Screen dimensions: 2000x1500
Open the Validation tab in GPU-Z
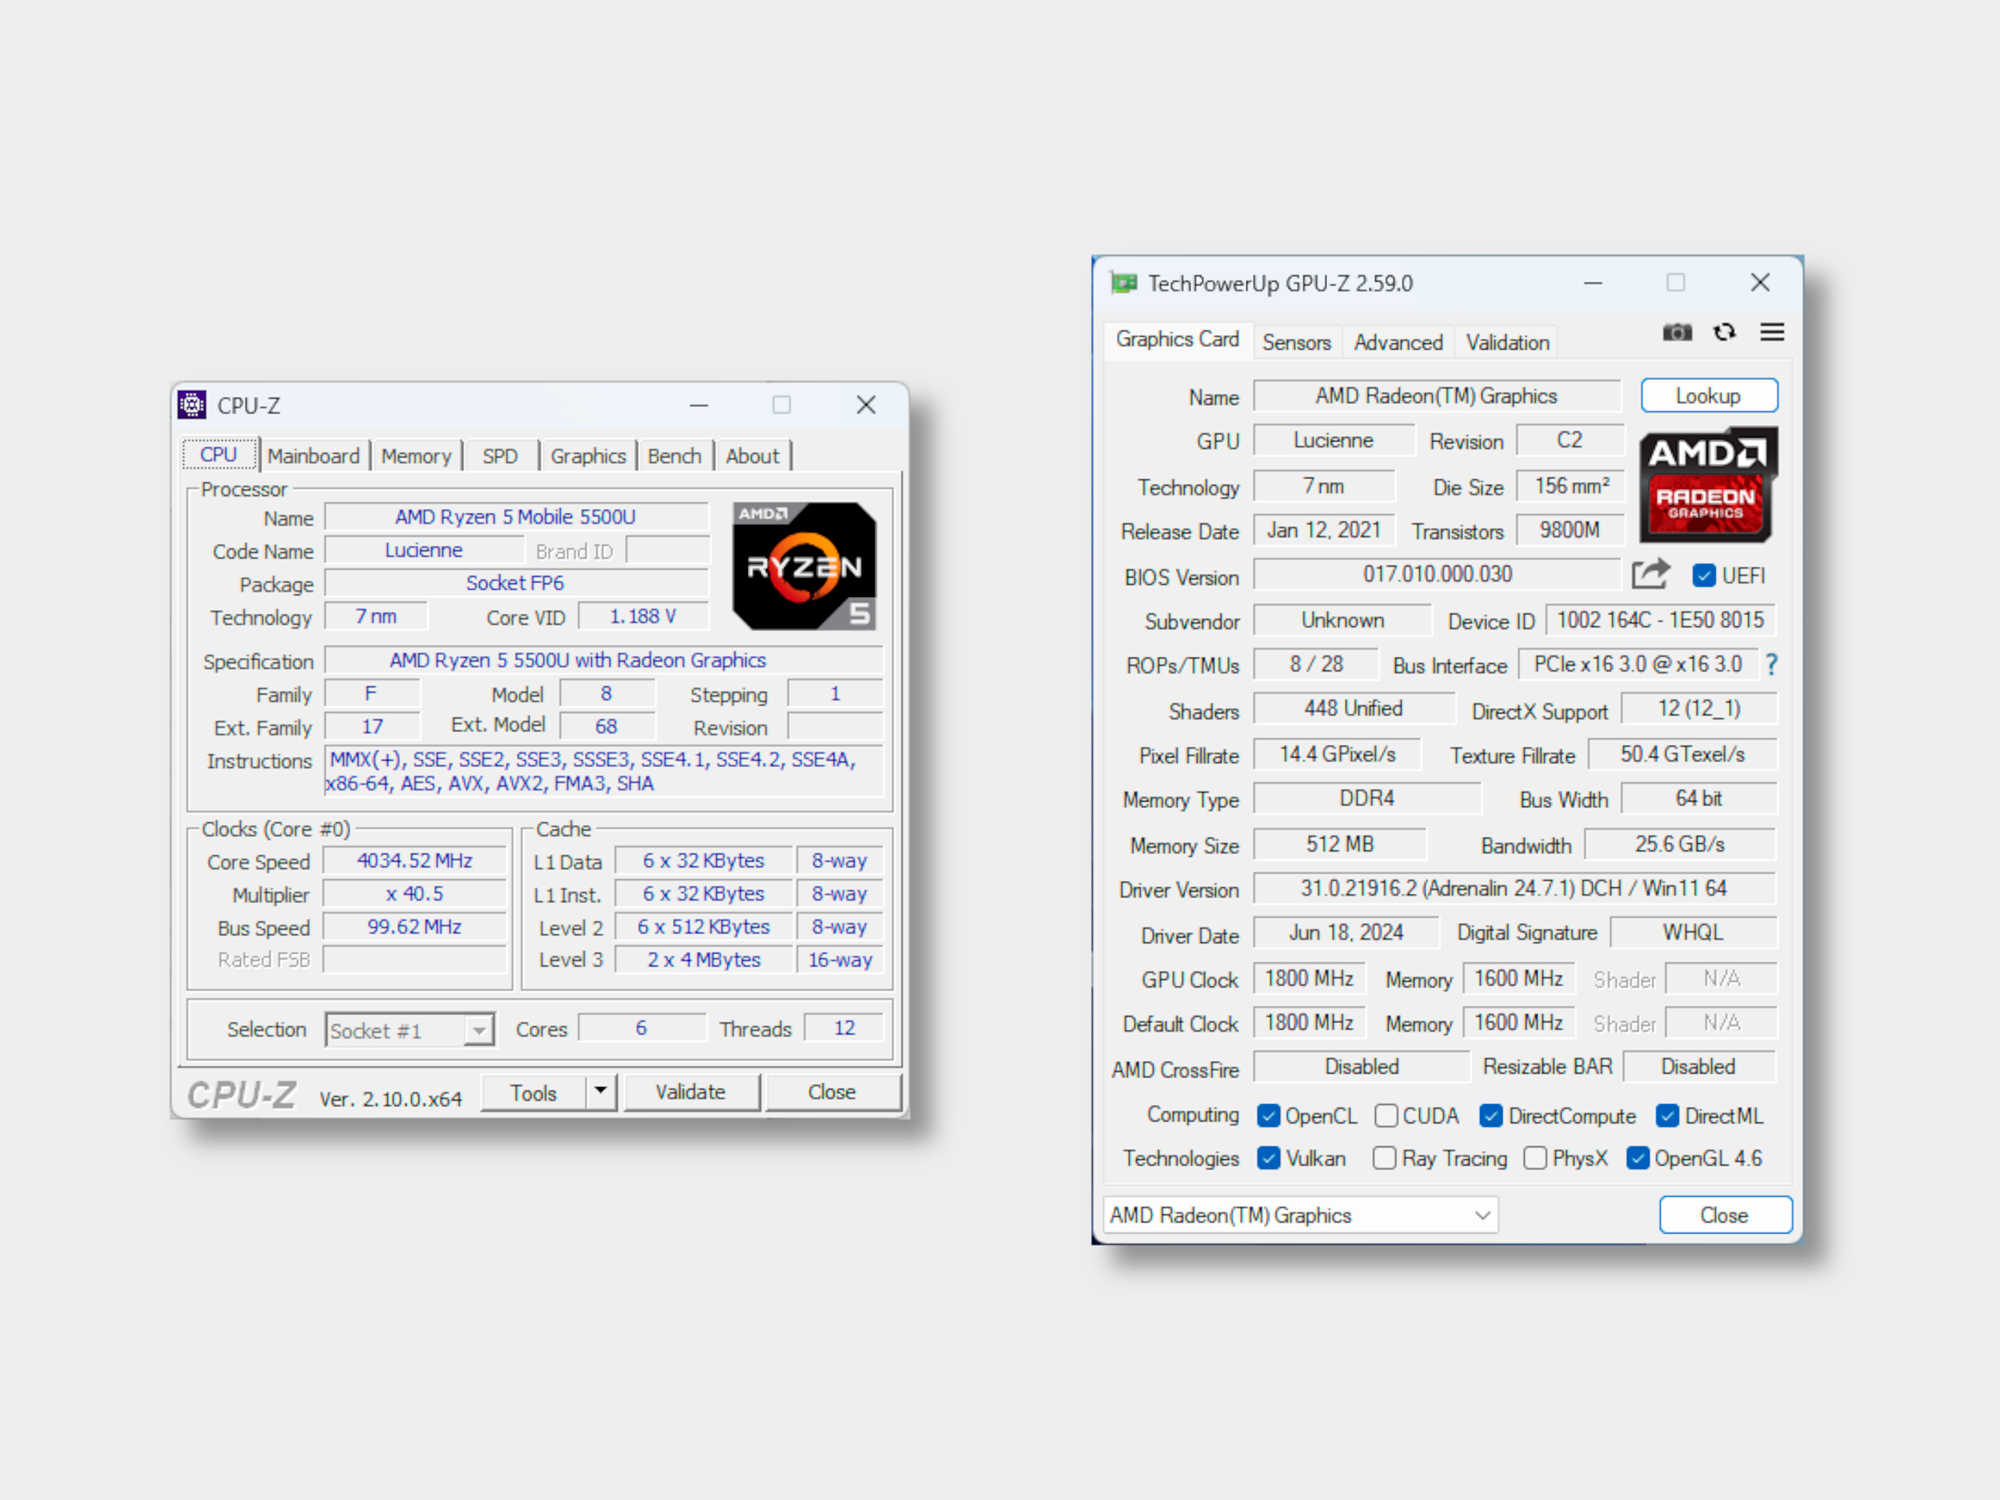click(1508, 342)
